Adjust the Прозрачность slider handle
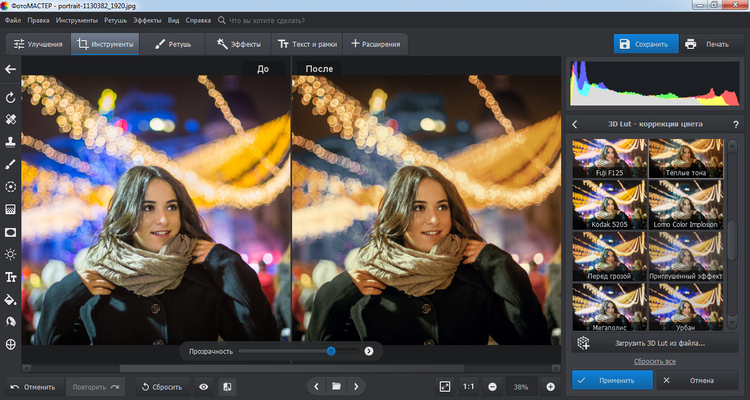The width and height of the screenshot is (750, 400). click(331, 351)
